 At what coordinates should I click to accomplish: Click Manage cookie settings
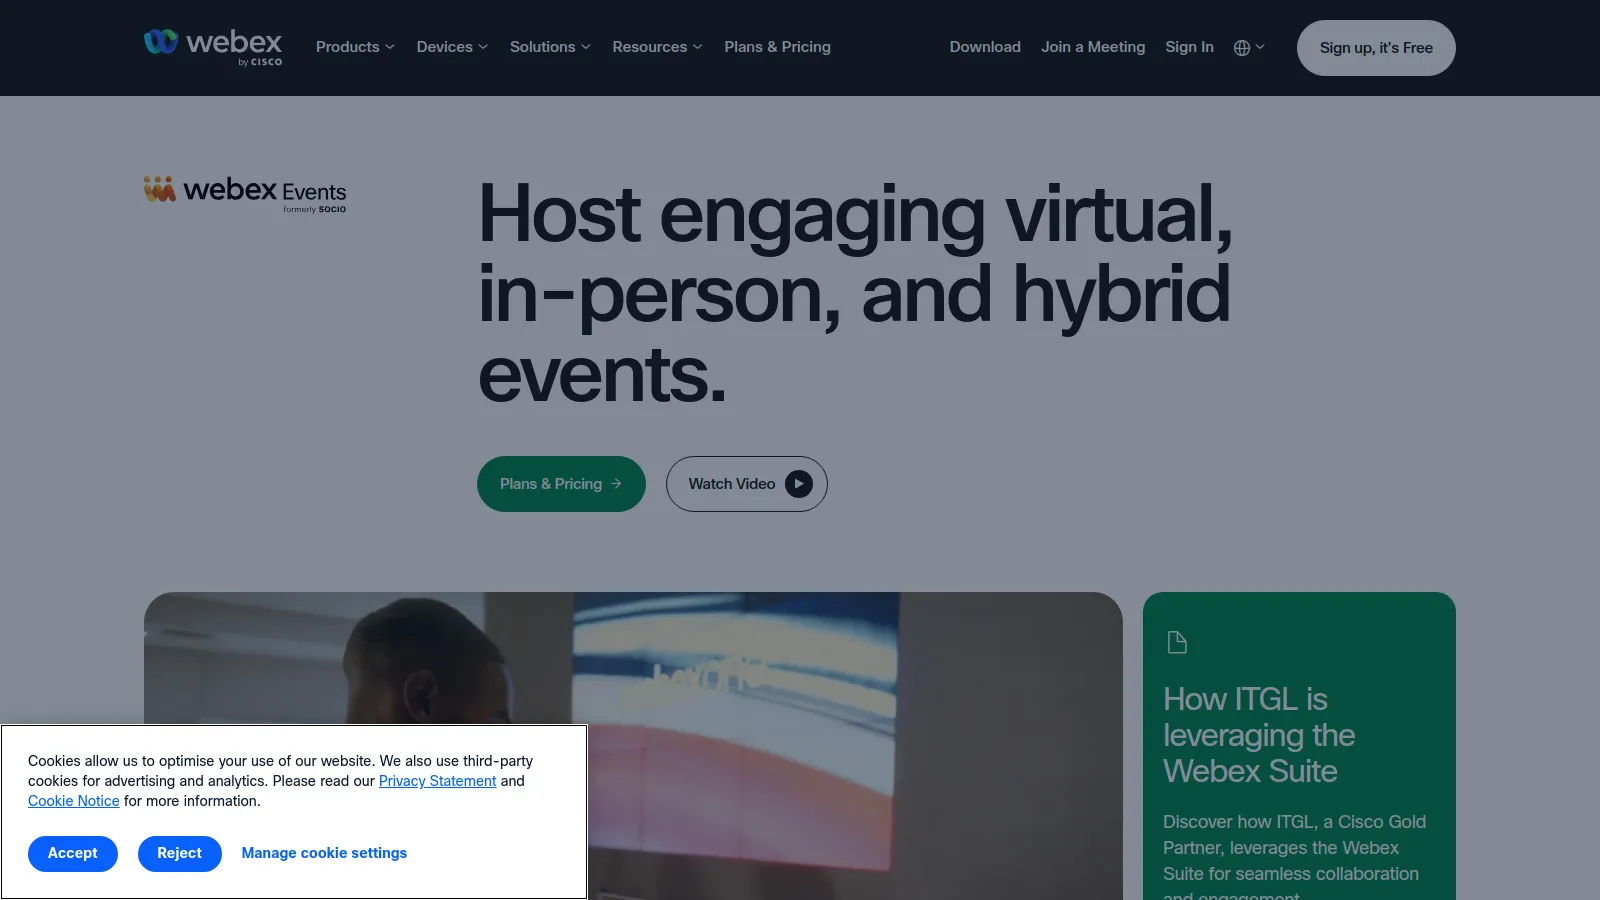(324, 853)
